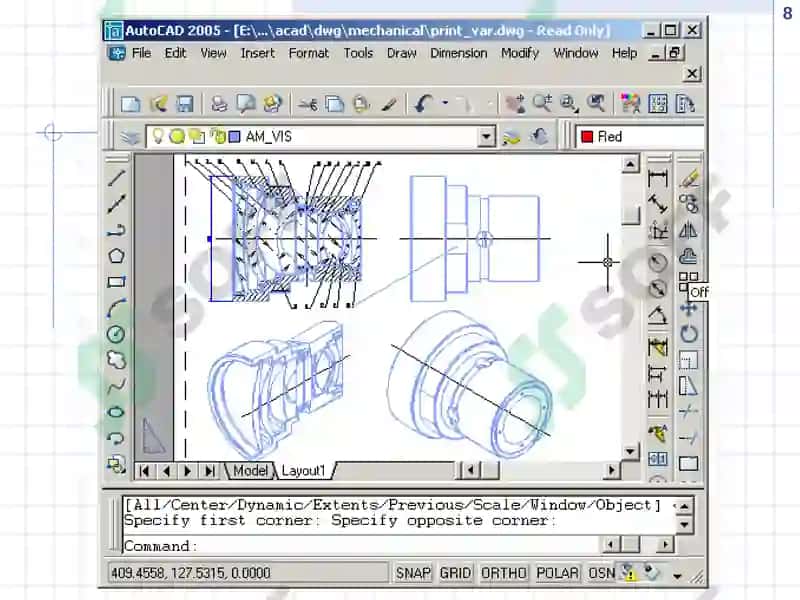Screen dimensions: 800x600
Task: Open the Modify menu
Action: 520,53
